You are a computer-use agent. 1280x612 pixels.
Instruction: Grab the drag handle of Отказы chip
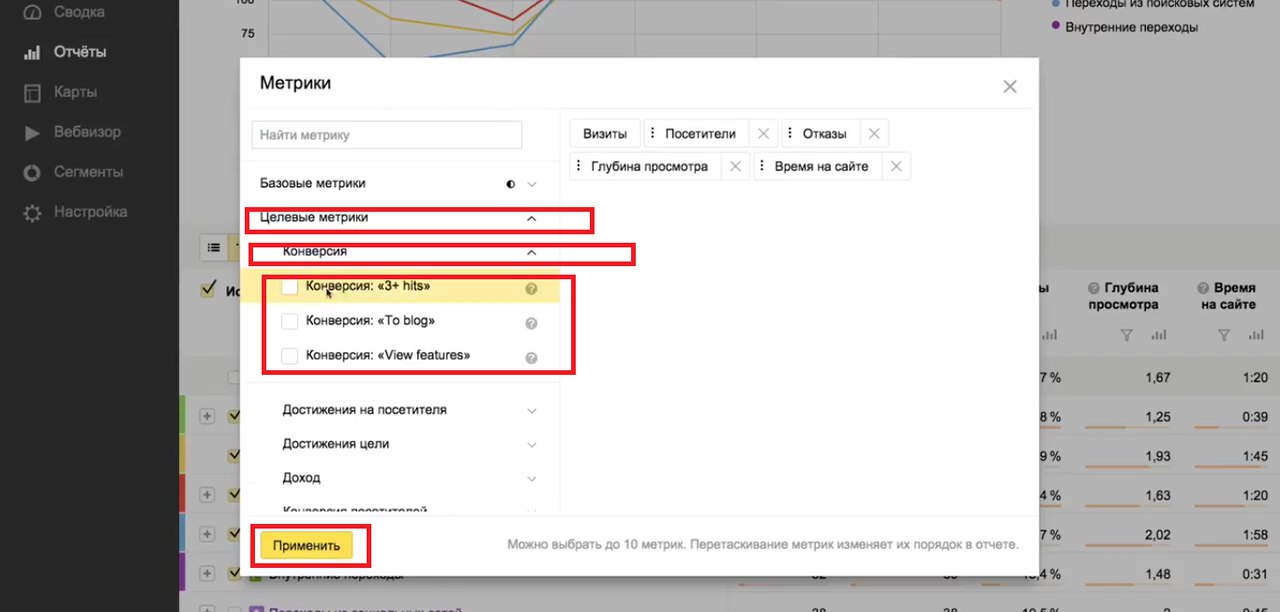click(x=790, y=134)
